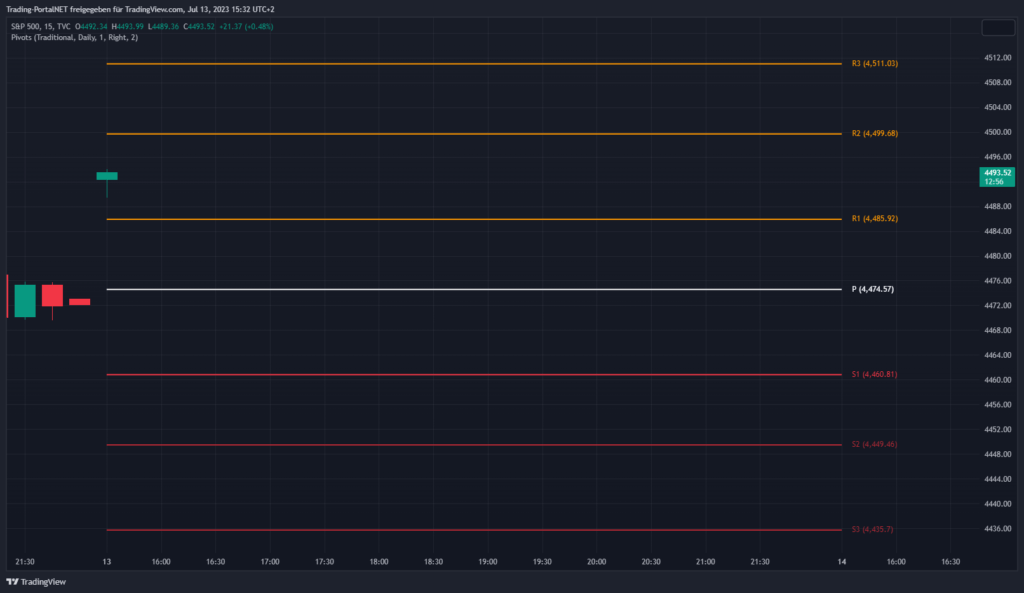Click the 18:00 label on the time axis
This screenshot has width=1024, height=593.
(x=378, y=562)
